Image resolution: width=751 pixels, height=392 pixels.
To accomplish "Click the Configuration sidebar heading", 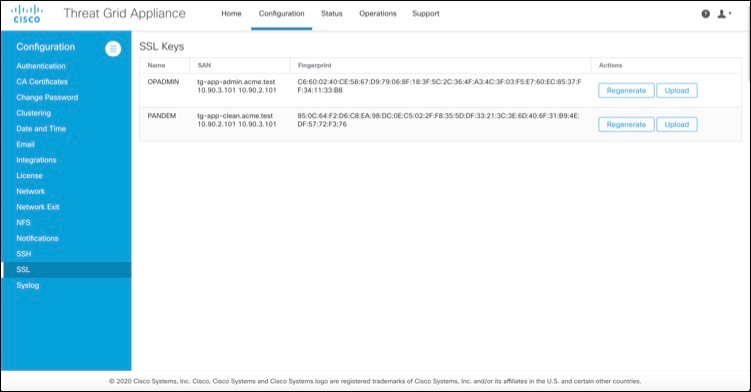I will pos(46,47).
